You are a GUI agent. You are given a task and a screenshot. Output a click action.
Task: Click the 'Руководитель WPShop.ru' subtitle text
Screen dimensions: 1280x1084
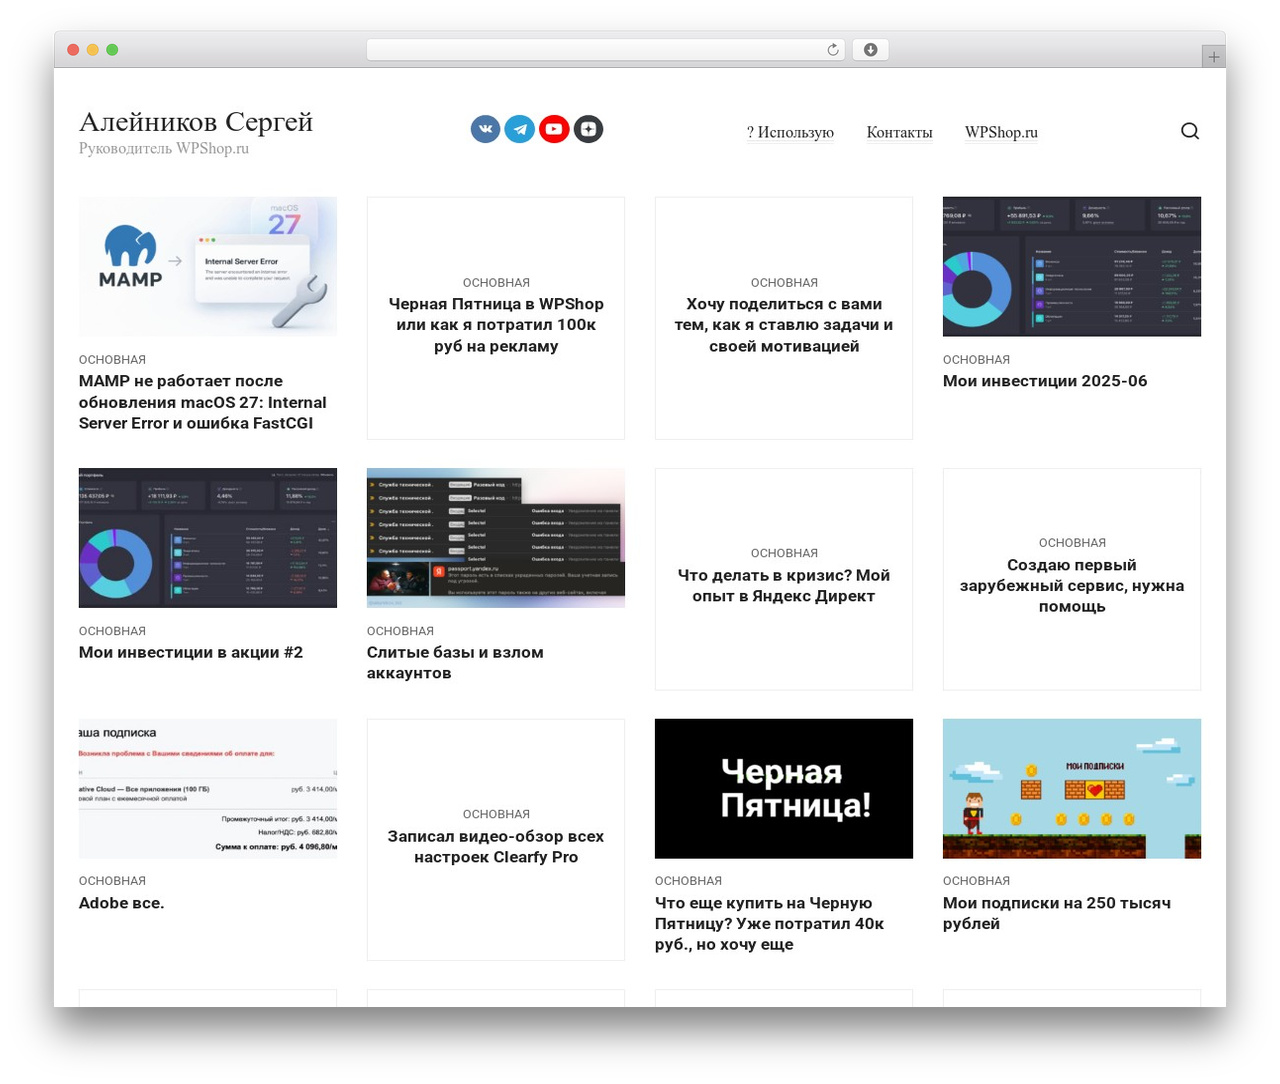164,148
